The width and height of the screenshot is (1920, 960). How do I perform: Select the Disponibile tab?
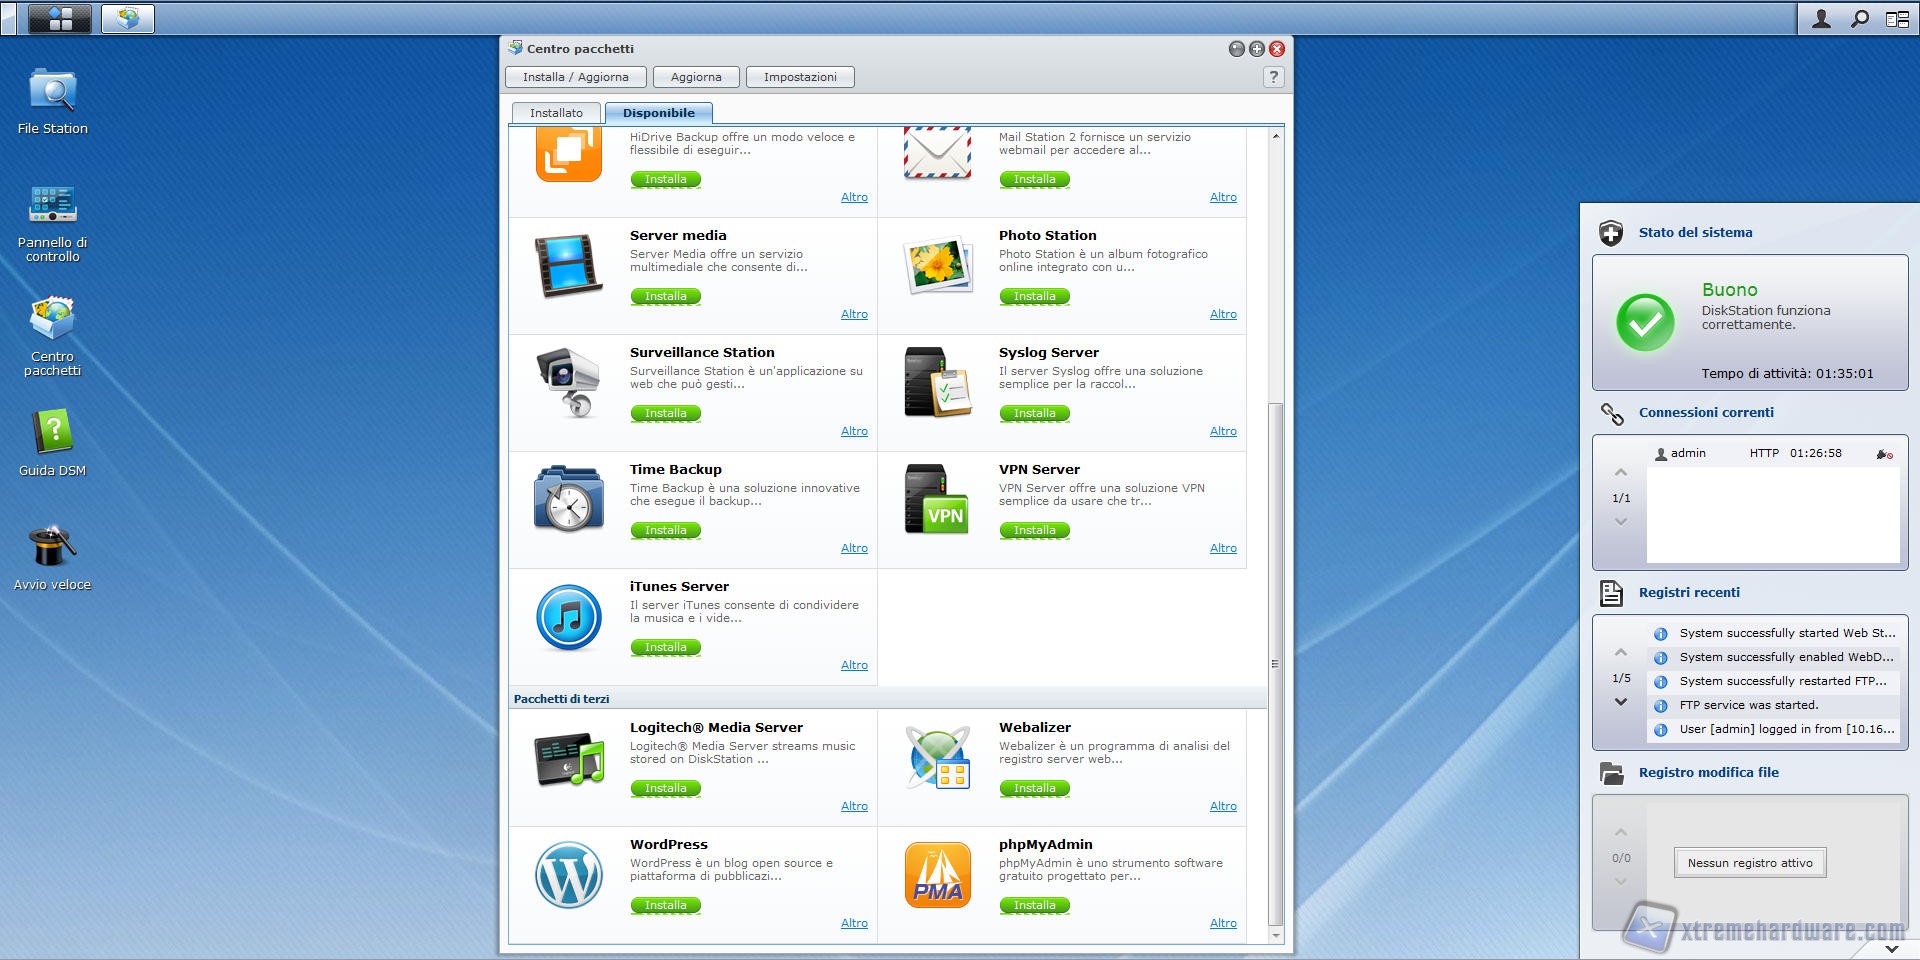point(658,113)
